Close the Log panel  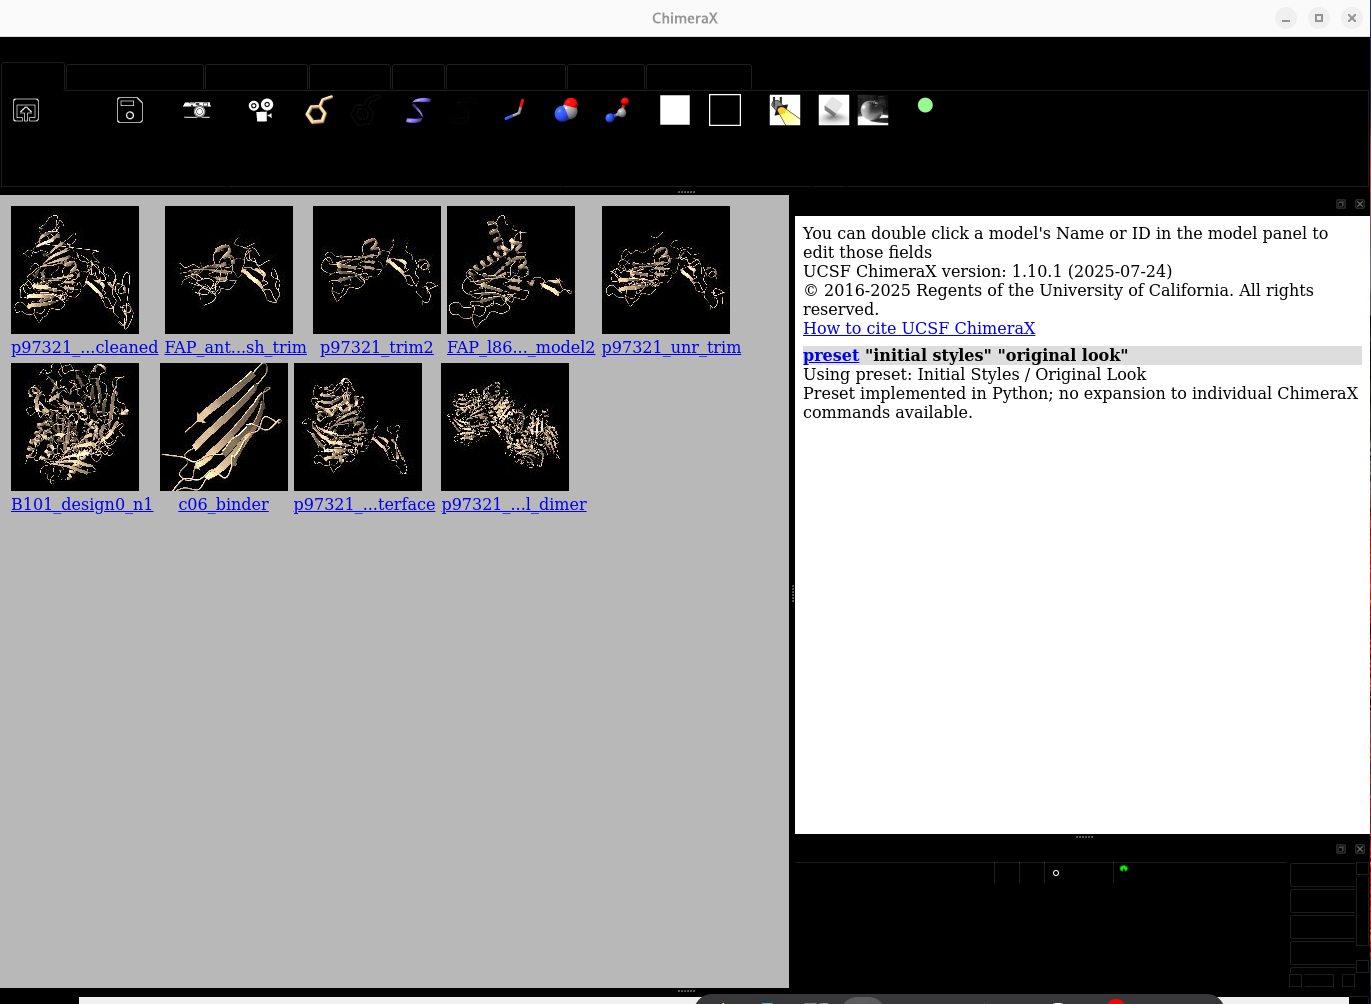[x=1360, y=204]
